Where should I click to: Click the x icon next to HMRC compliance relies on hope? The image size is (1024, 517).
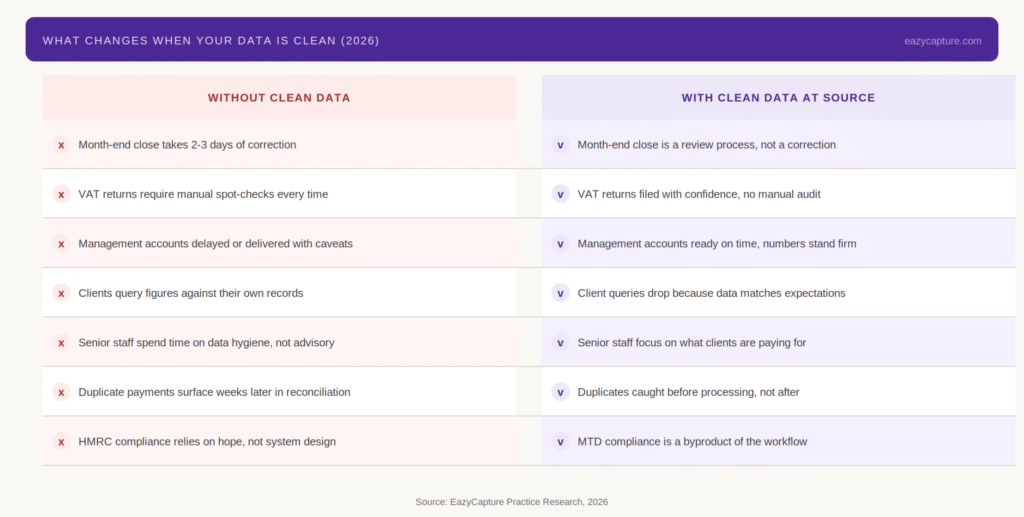click(x=61, y=441)
